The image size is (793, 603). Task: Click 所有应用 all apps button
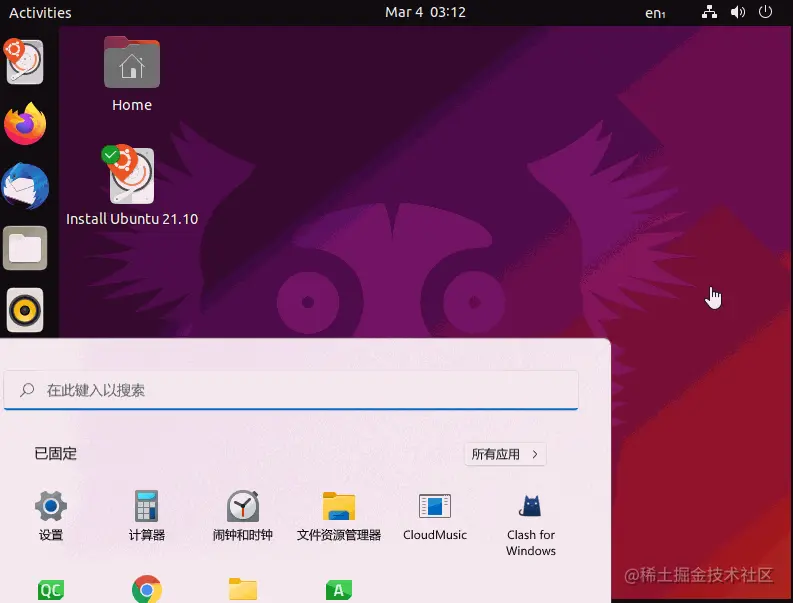point(505,454)
